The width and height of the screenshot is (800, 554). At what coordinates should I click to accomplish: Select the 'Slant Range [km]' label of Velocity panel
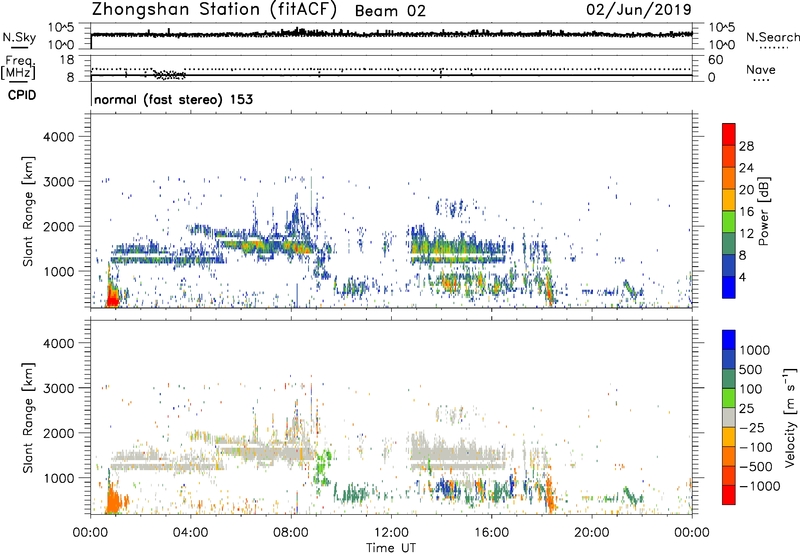[x=28, y=417]
